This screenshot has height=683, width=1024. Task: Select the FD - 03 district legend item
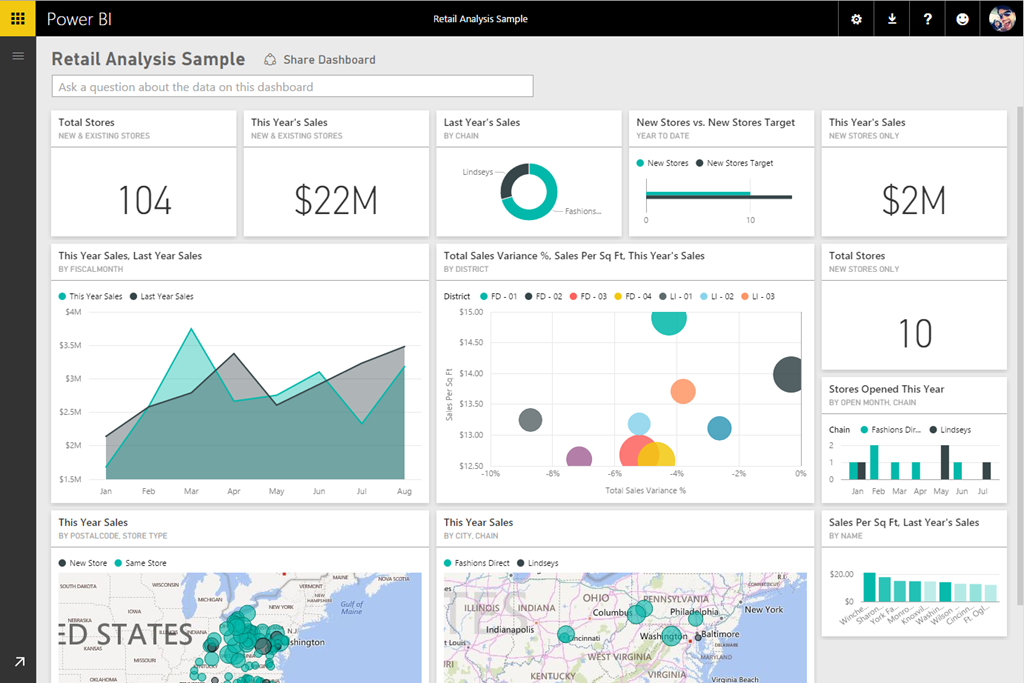[x=588, y=296]
